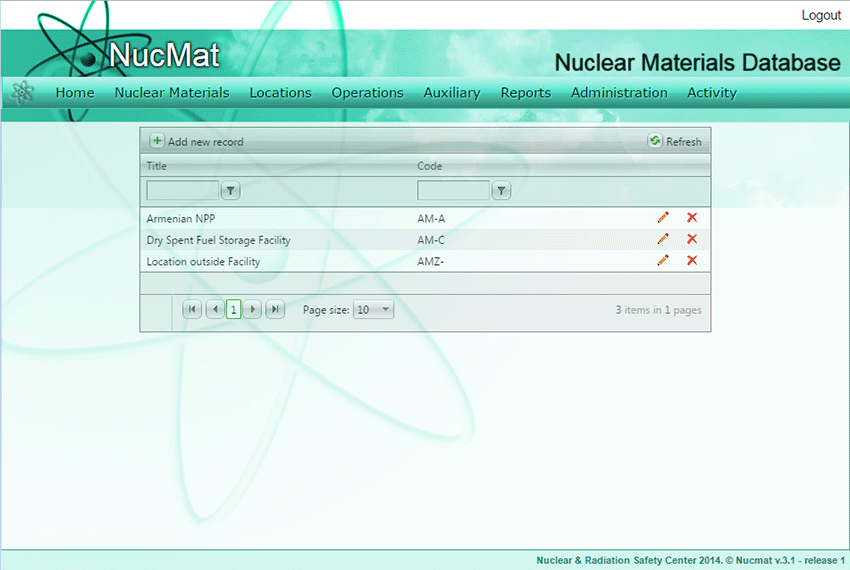Click the Logout link
The image size is (850, 570).
(821, 15)
